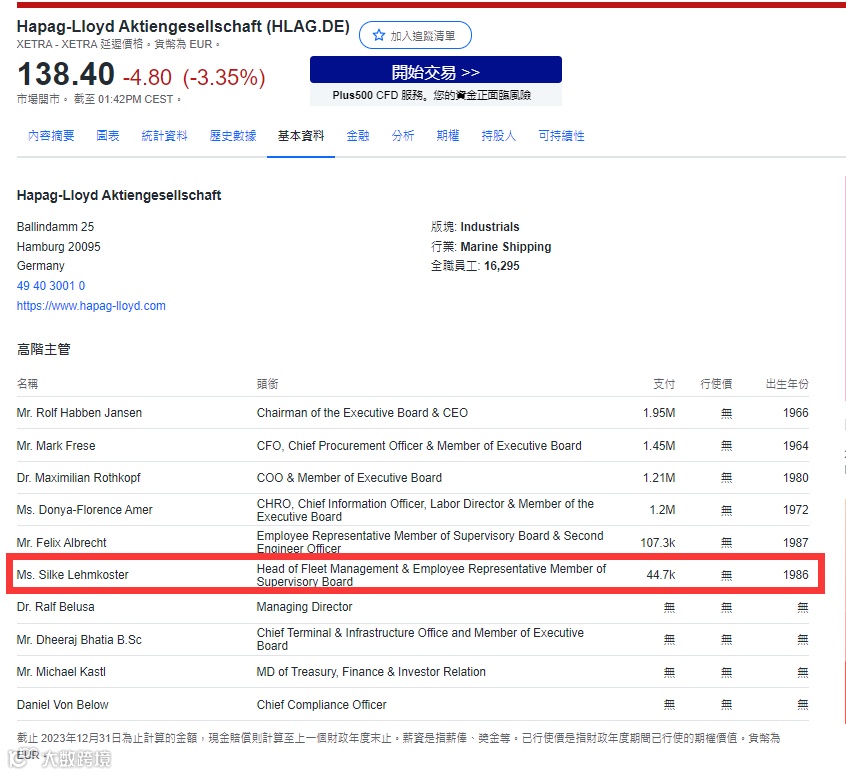Viewport: 846px width, 775px height.
Task: Start trading with the 開始交易 button
Action: (x=436, y=70)
